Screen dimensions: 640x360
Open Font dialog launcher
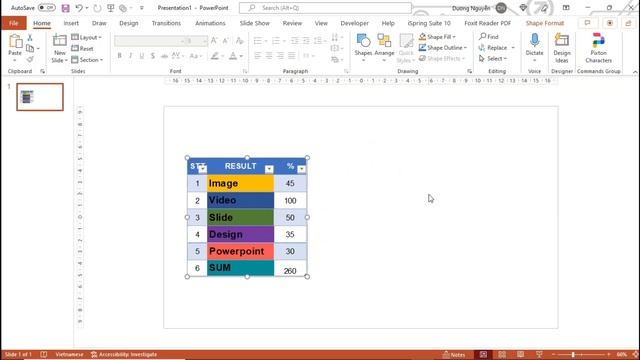pyautogui.click(x=245, y=71)
